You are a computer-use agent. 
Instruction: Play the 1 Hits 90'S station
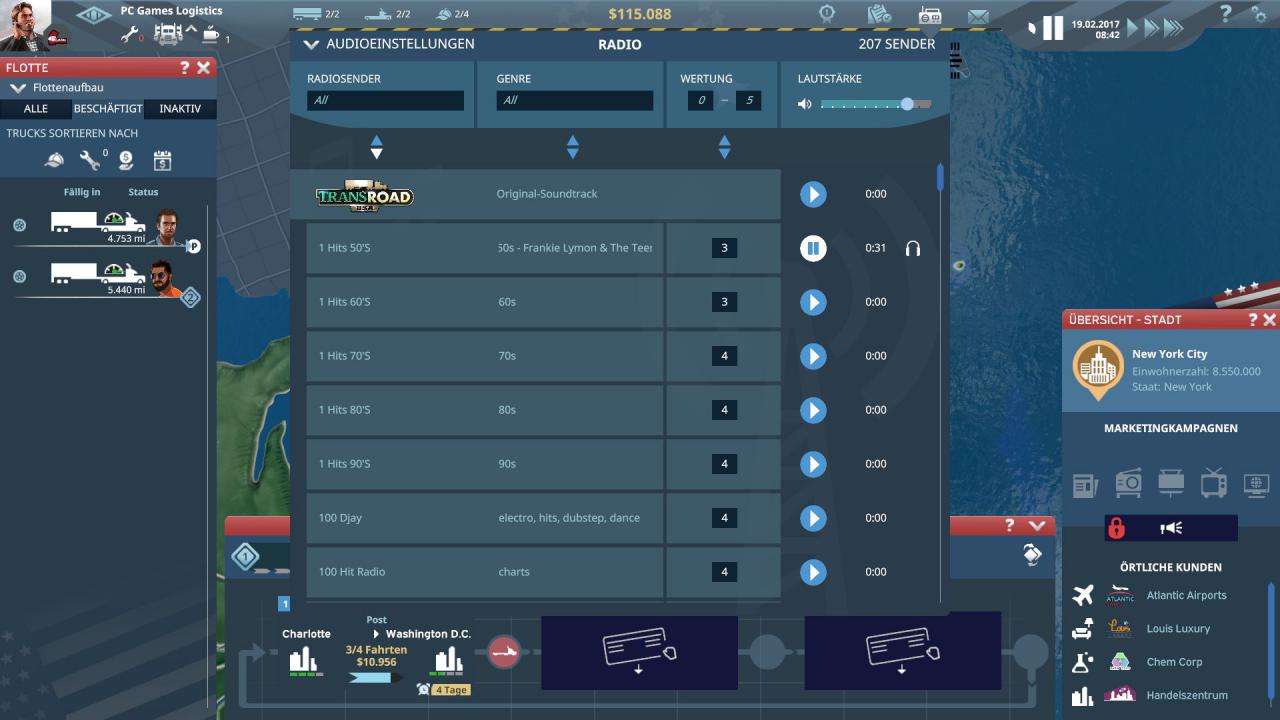click(813, 464)
